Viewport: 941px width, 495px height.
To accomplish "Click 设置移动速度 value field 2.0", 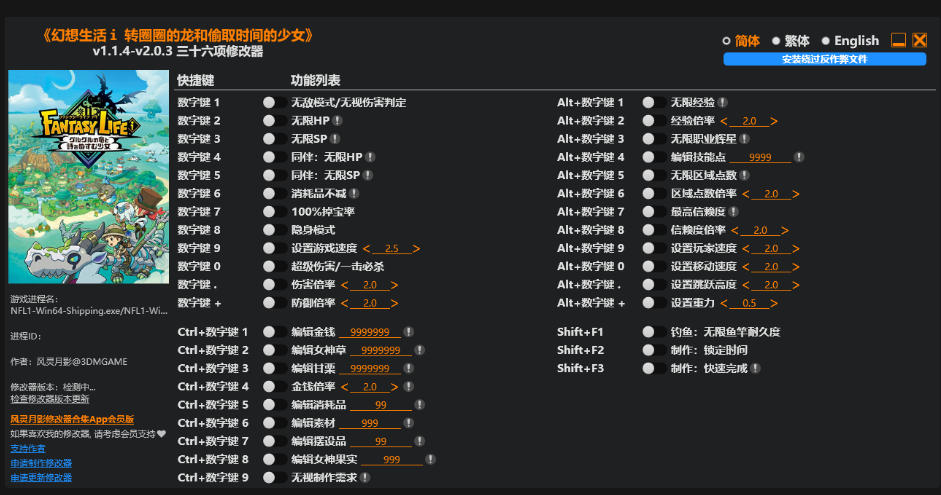I will point(771,266).
